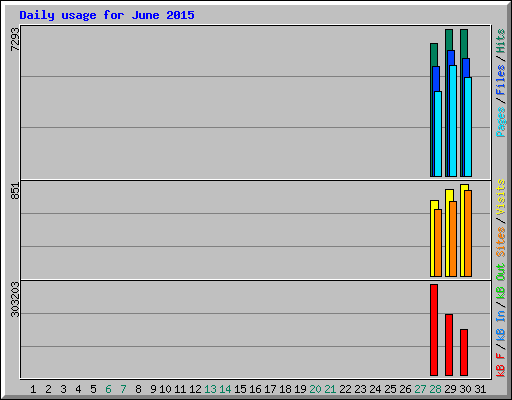Select the 303203 bottom axis value
This screenshot has width=512, height=400.
[x=15, y=299]
